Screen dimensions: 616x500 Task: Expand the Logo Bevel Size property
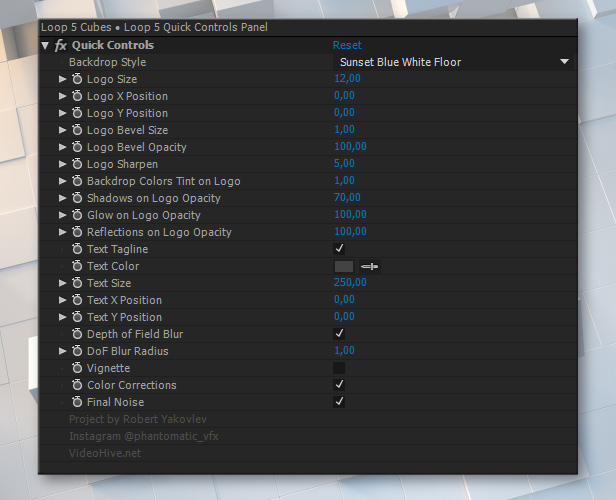(x=62, y=130)
